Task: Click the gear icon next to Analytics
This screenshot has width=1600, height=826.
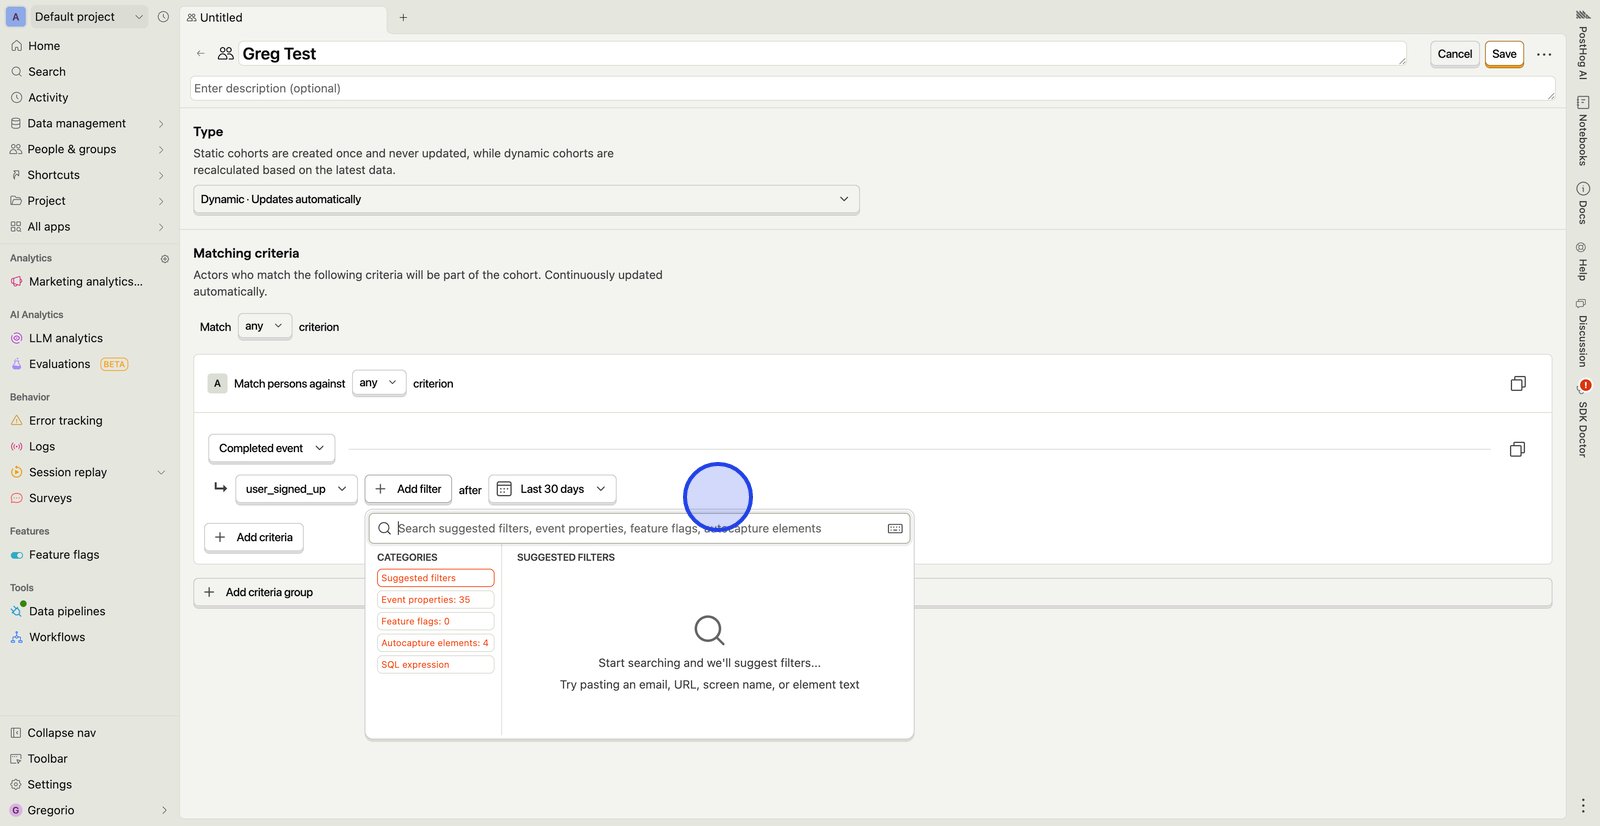Action: click(165, 259)
